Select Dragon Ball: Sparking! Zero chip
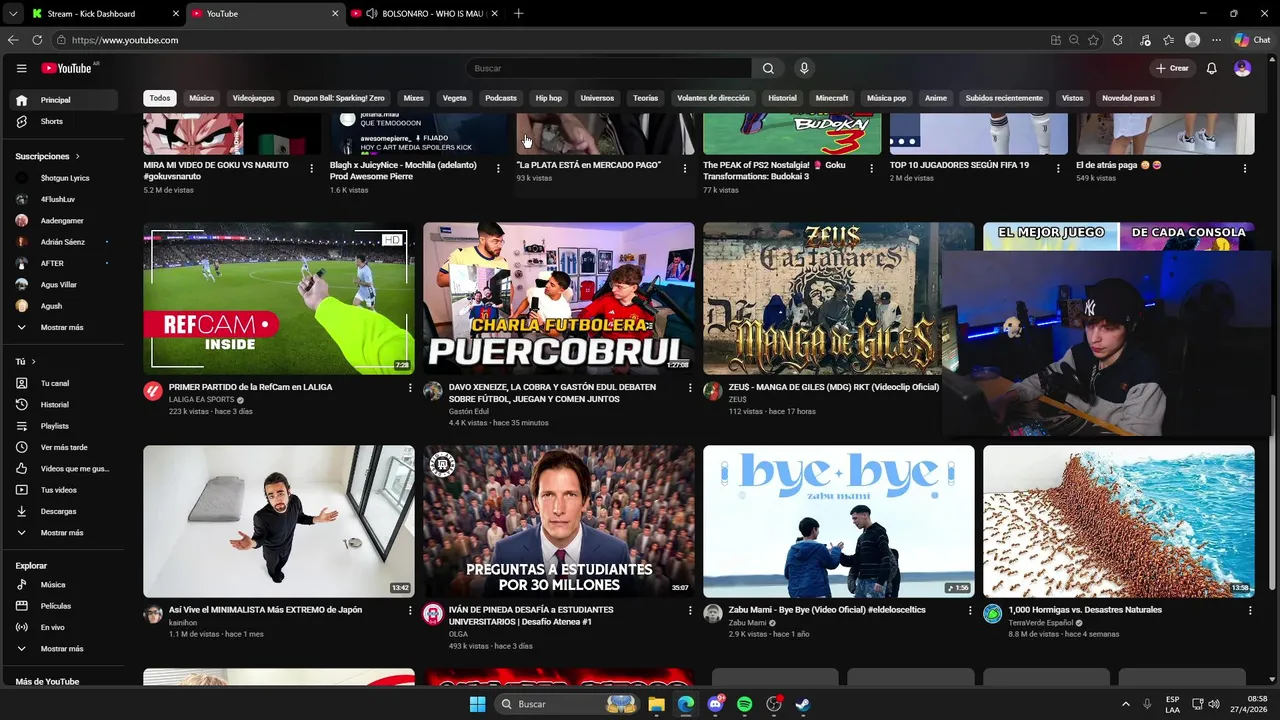 339,98
